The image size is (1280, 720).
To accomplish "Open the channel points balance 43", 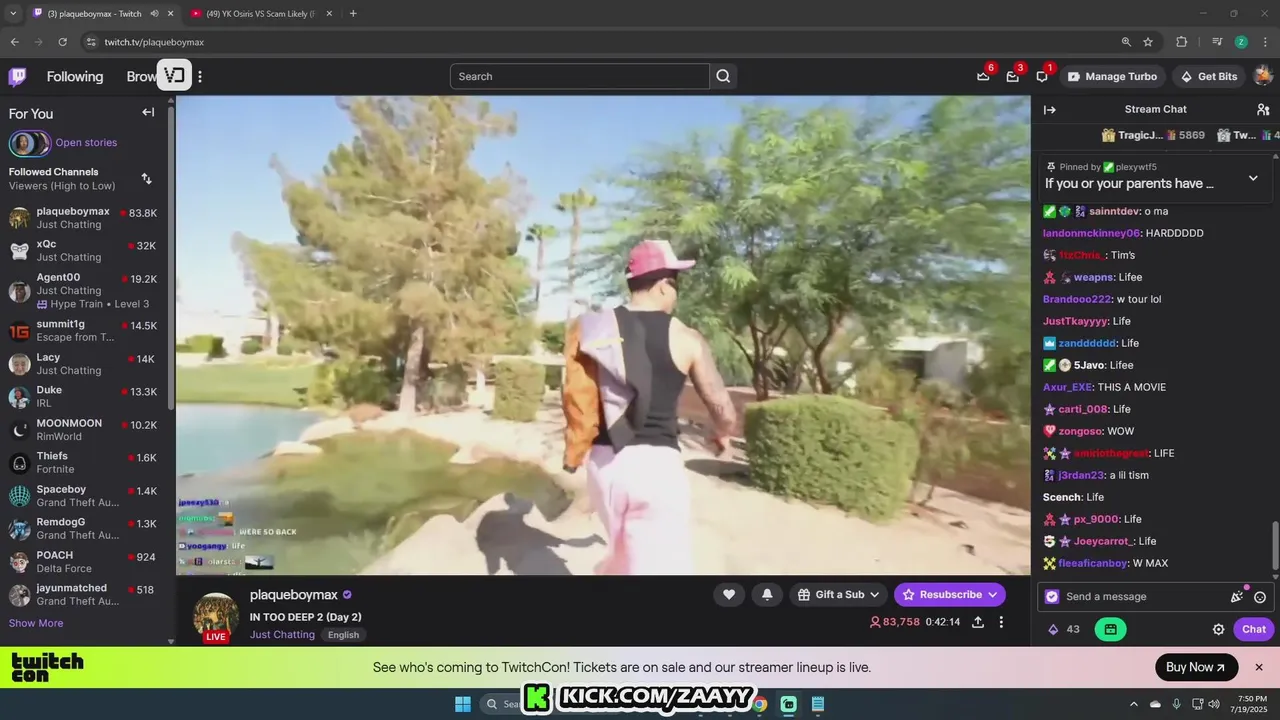I will click(x=1063, y=629).
